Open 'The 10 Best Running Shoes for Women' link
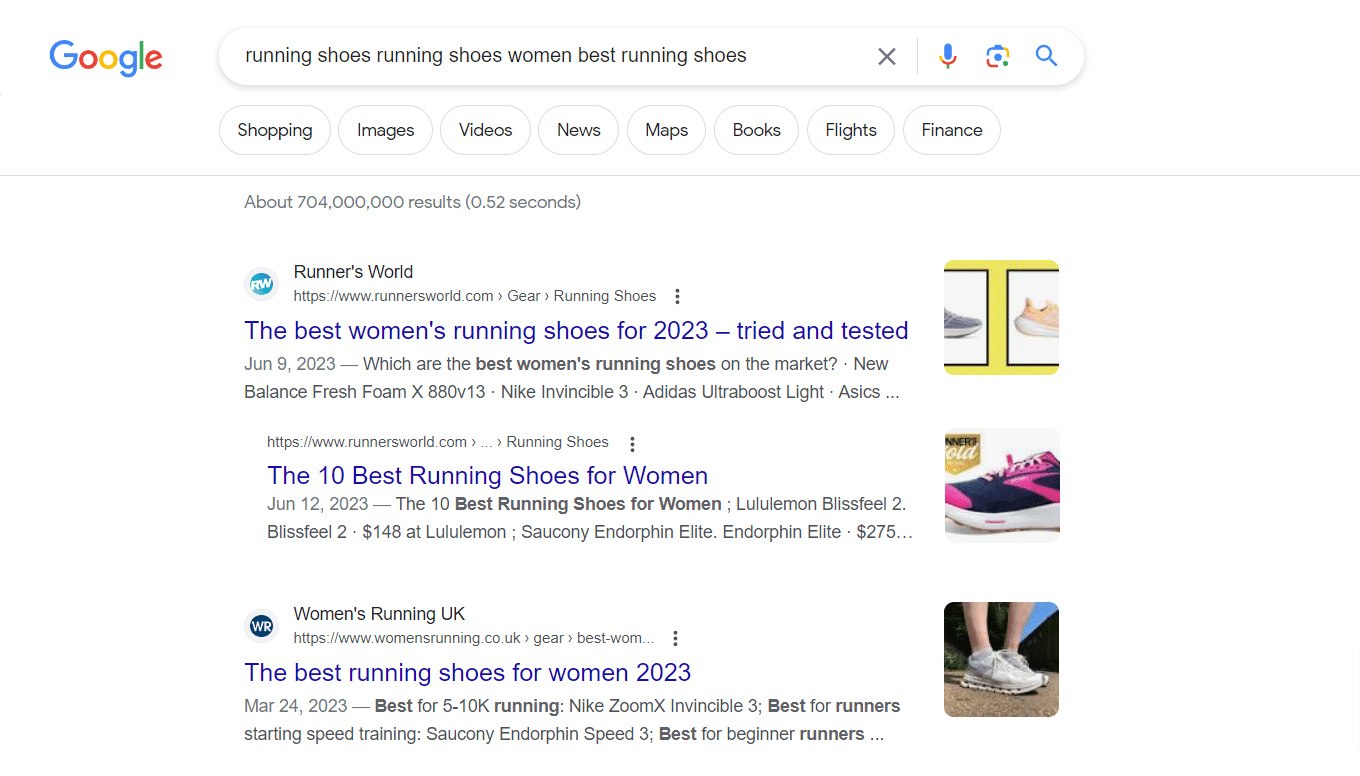The image size is (1360, 776). tap(487, 475)
